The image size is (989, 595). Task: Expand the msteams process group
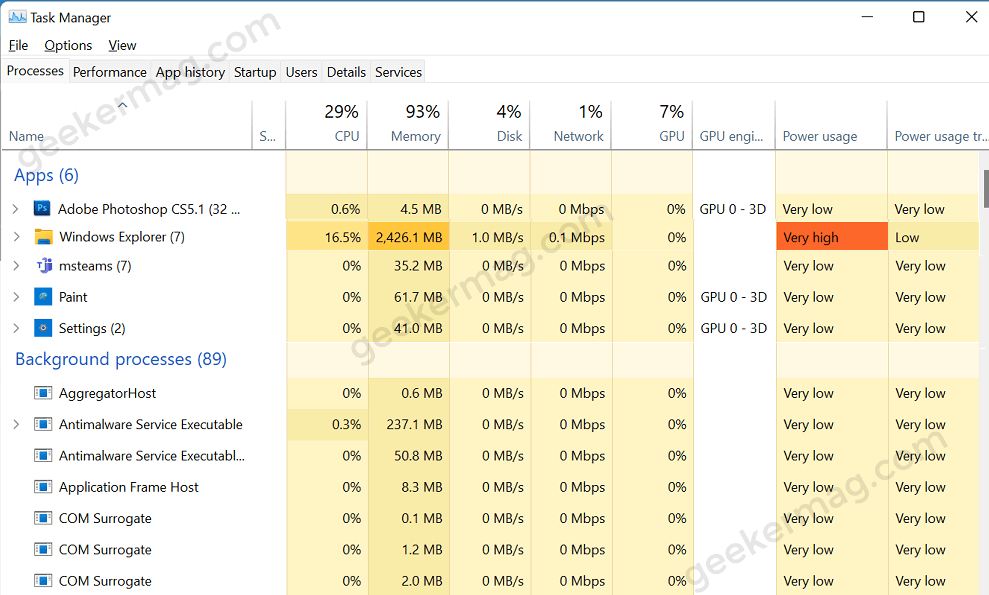(18, 265)
